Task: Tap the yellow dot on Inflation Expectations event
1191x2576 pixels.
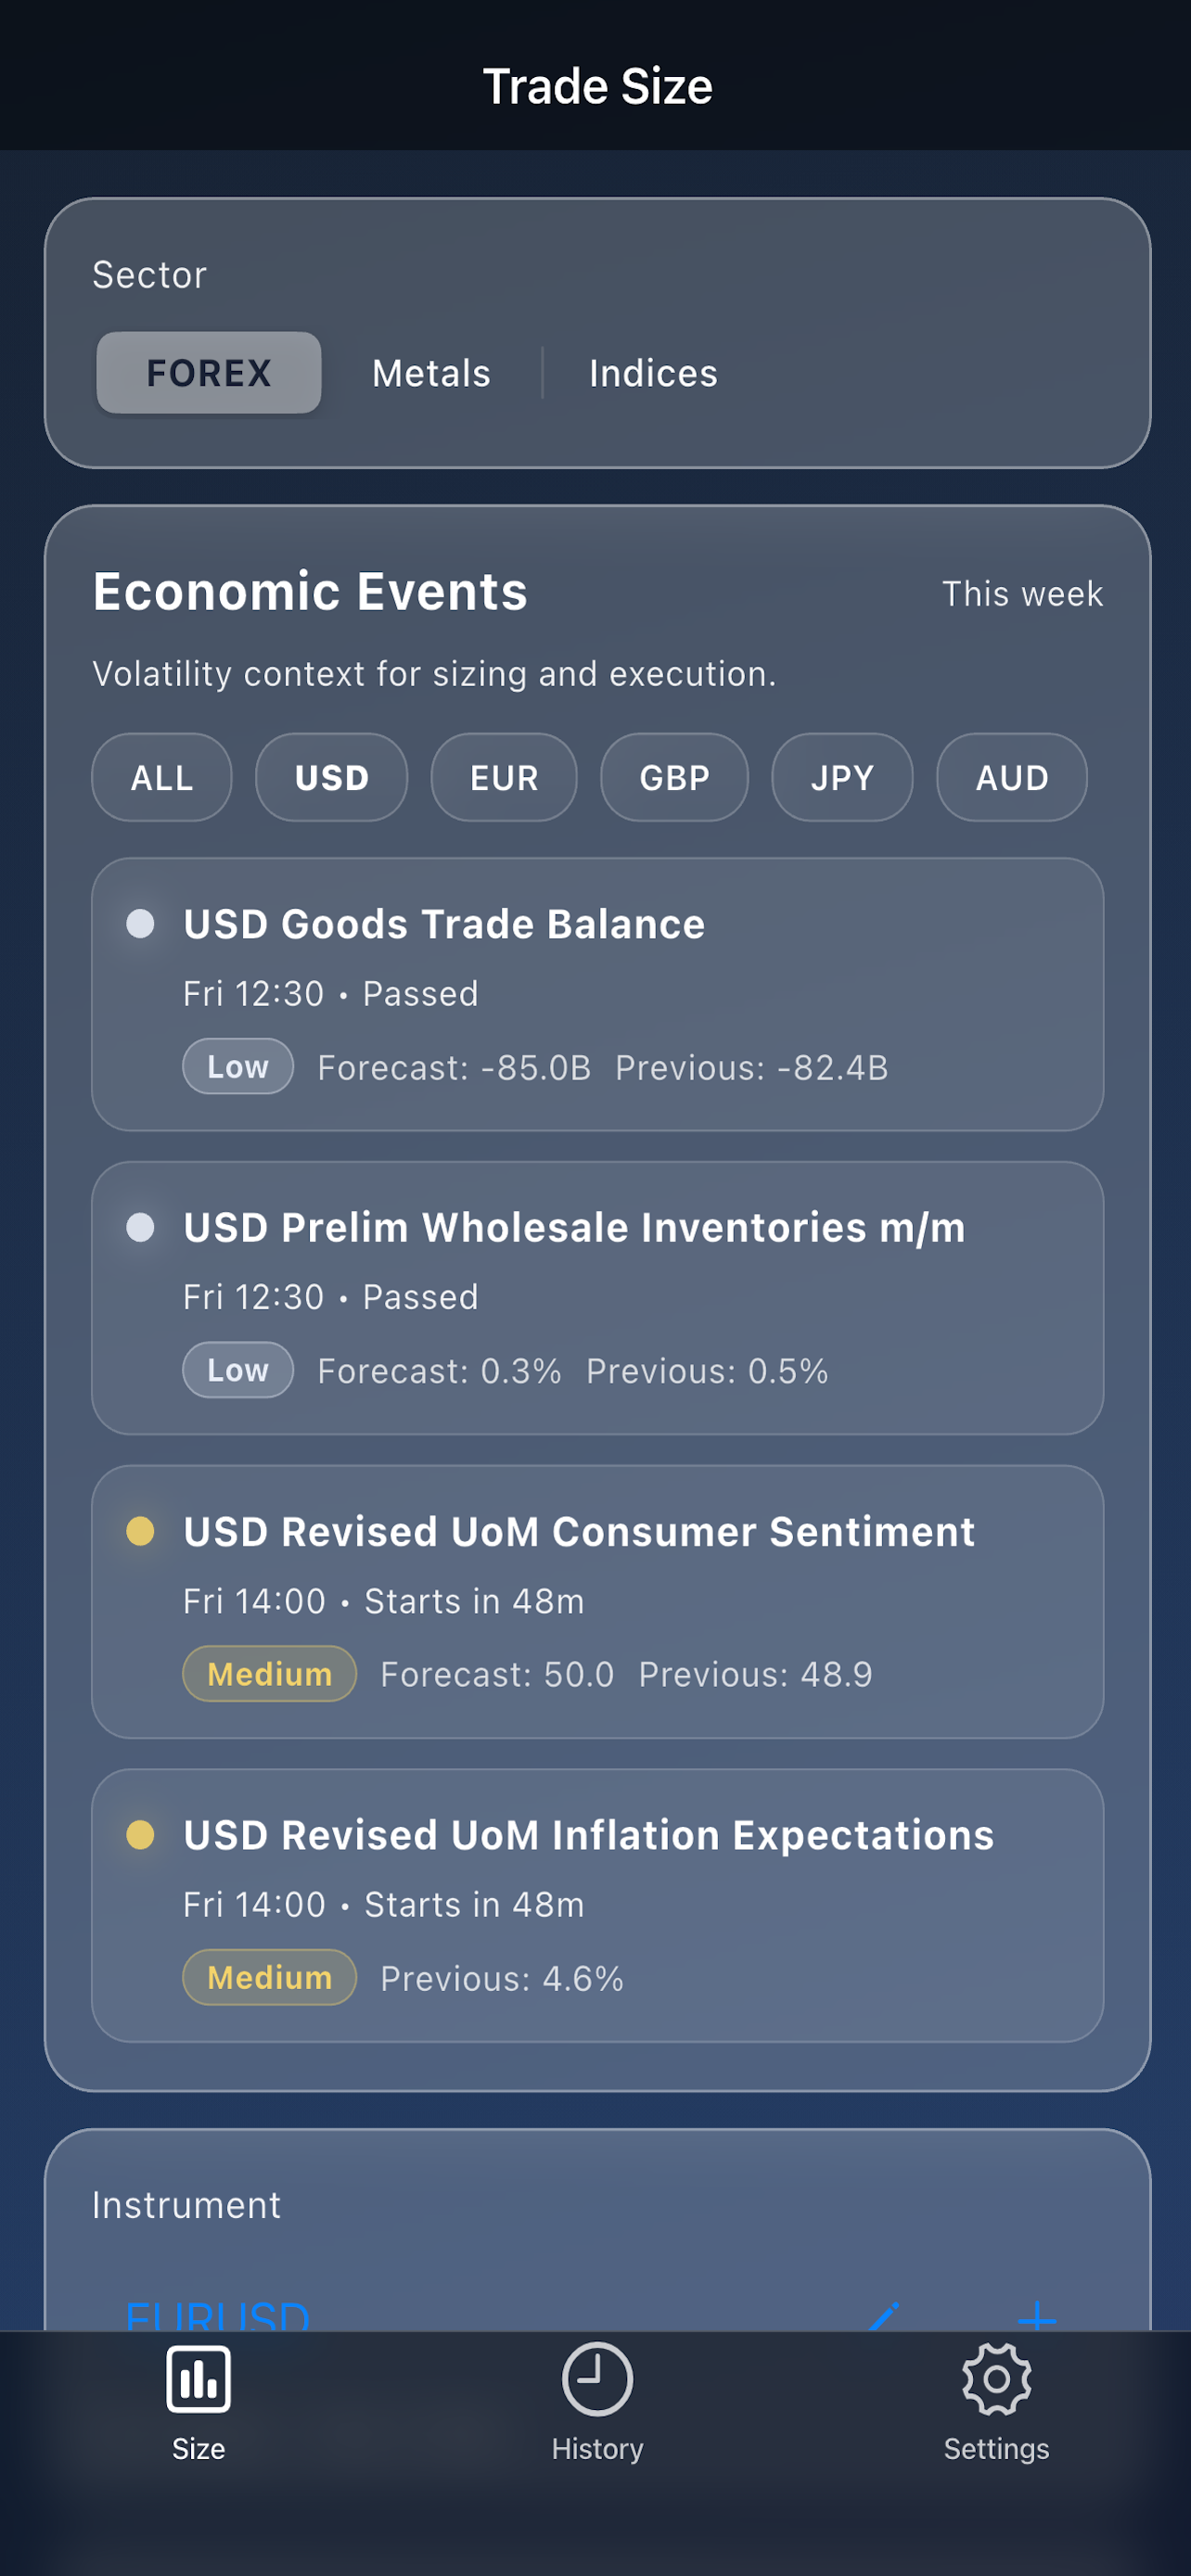Action: point(141,1834)
